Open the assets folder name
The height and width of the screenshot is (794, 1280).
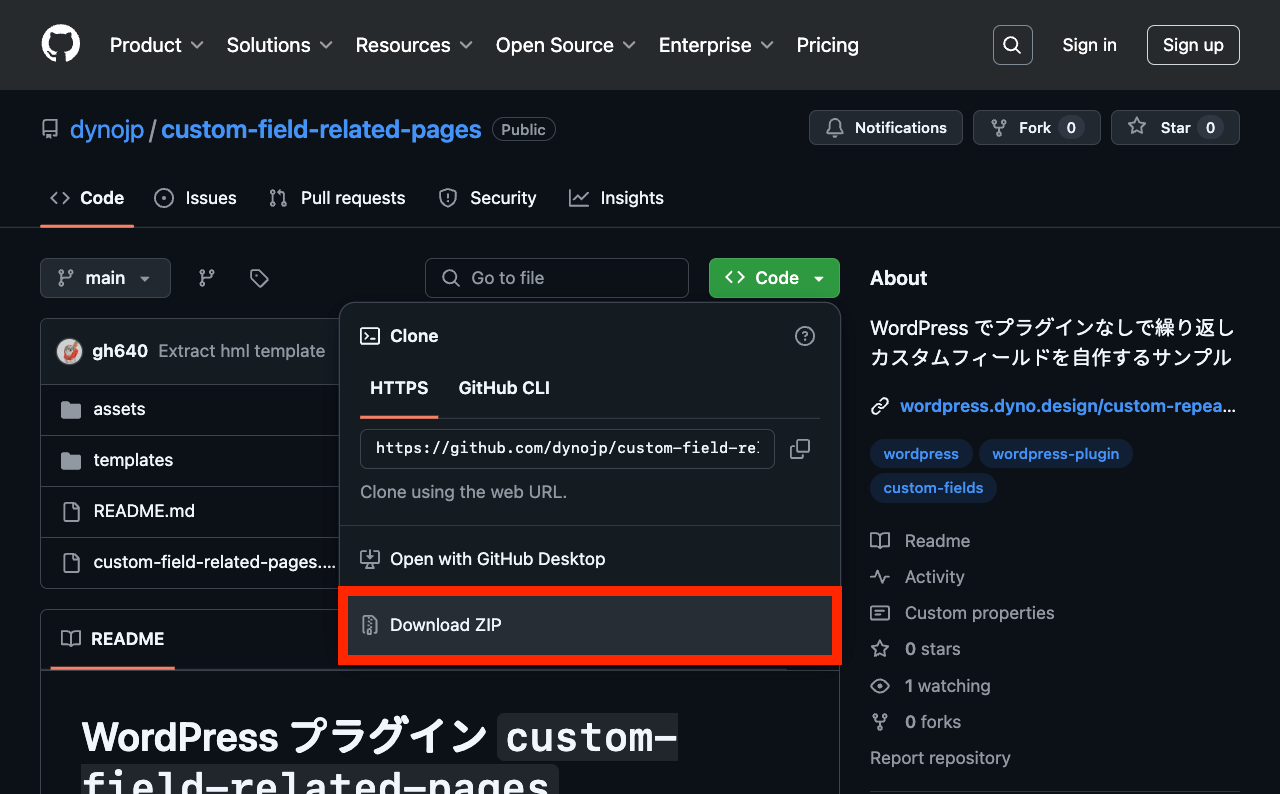[119, 409]
